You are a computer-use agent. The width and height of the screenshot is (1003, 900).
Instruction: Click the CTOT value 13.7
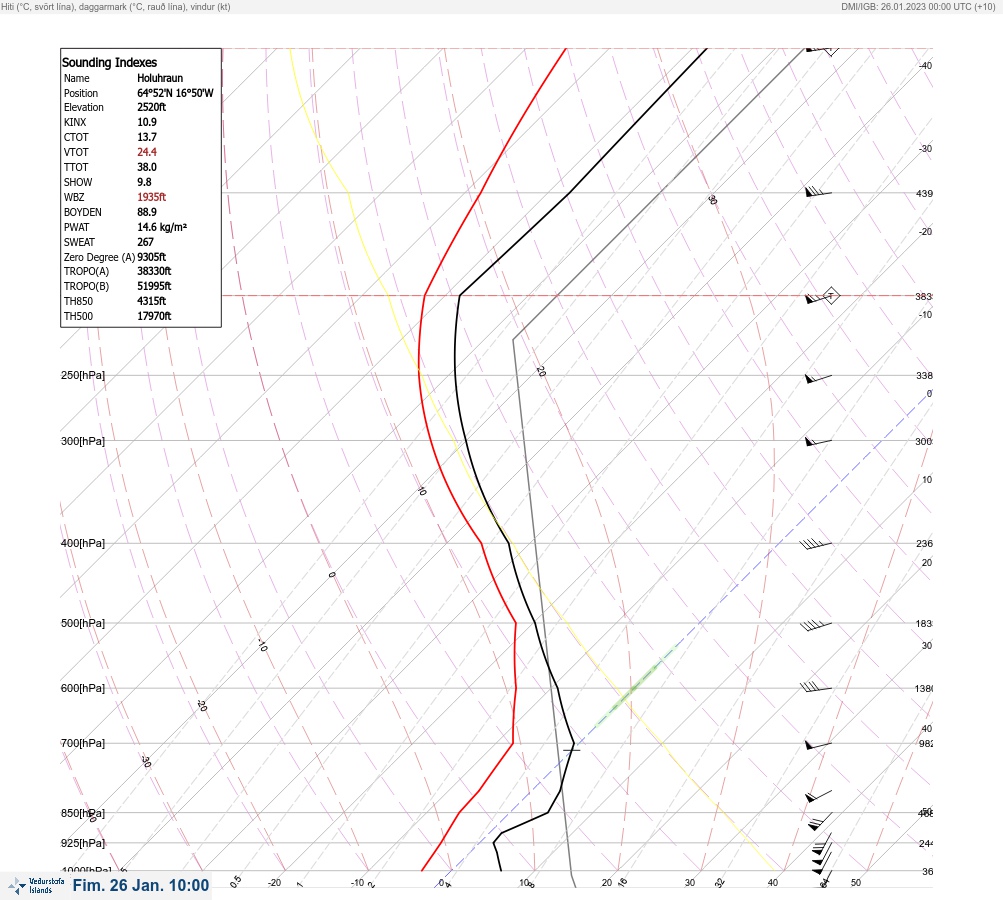(x=146, y=137)
